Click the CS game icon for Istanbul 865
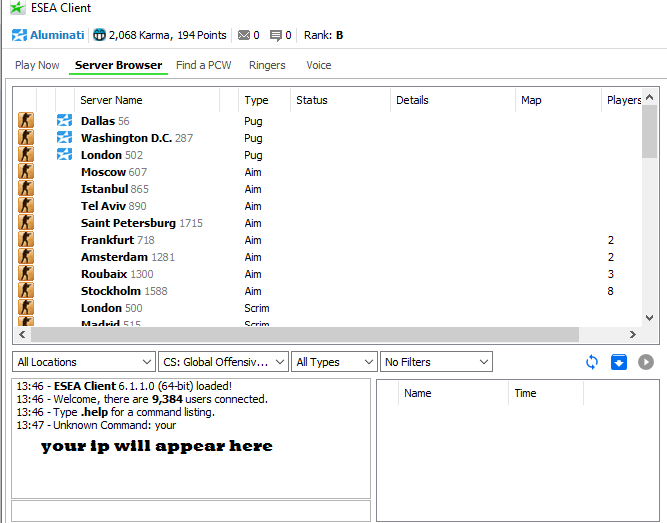 point(26,189)
